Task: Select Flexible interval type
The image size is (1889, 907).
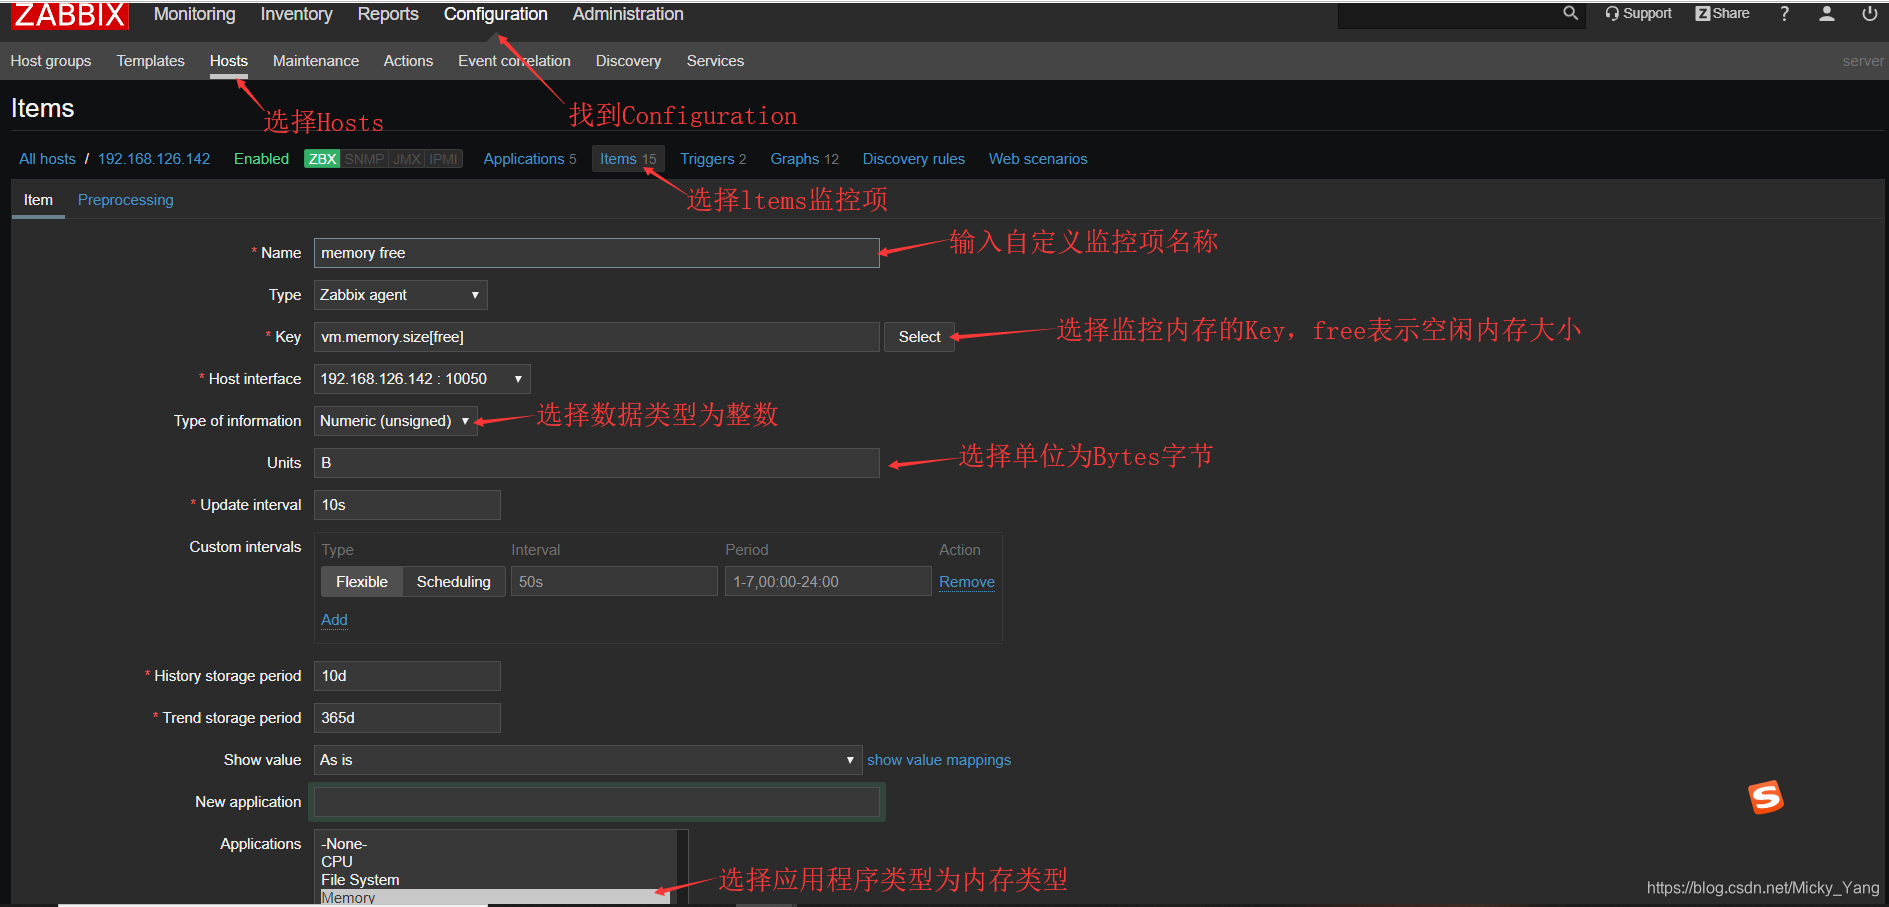Action: (x=362, y=582)
